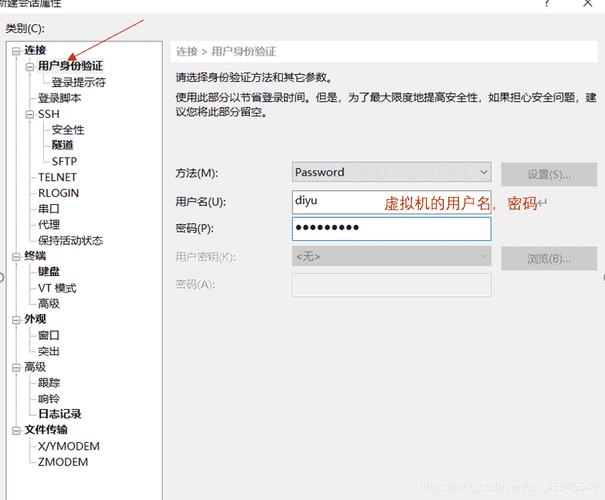Open 窗口 settings
605x500 pixels.
(x=49, y=335)
